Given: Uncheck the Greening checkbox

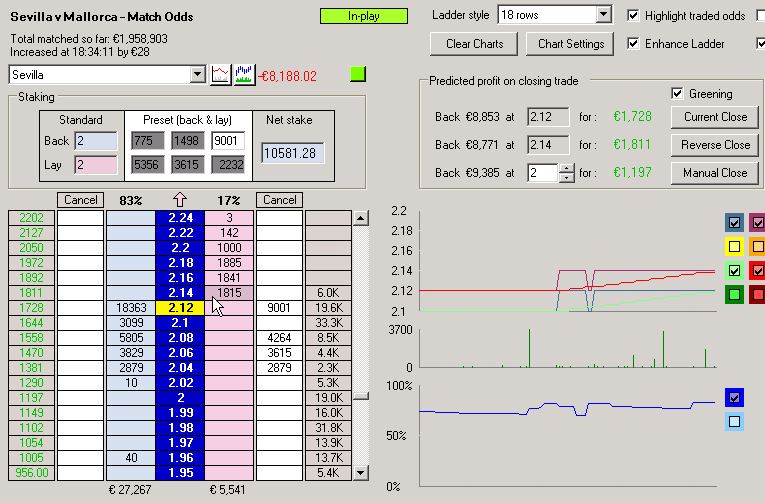Looking at the screenshot, I should click(677, 94).
